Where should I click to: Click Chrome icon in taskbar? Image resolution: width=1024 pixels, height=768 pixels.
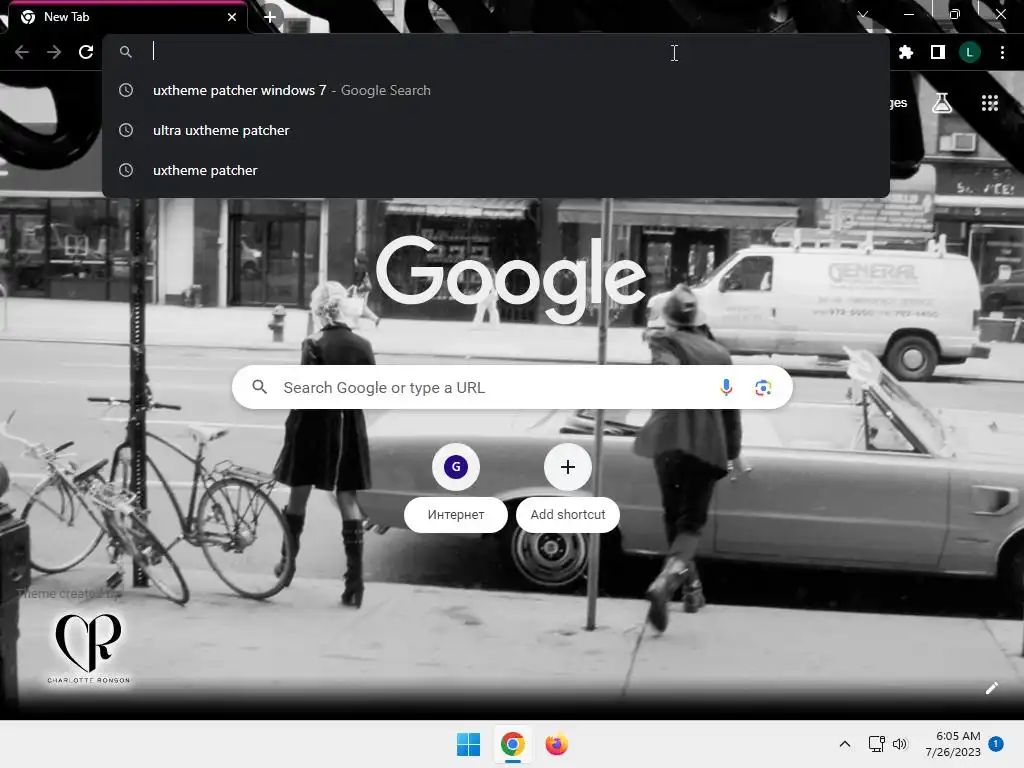pos(513,744)
